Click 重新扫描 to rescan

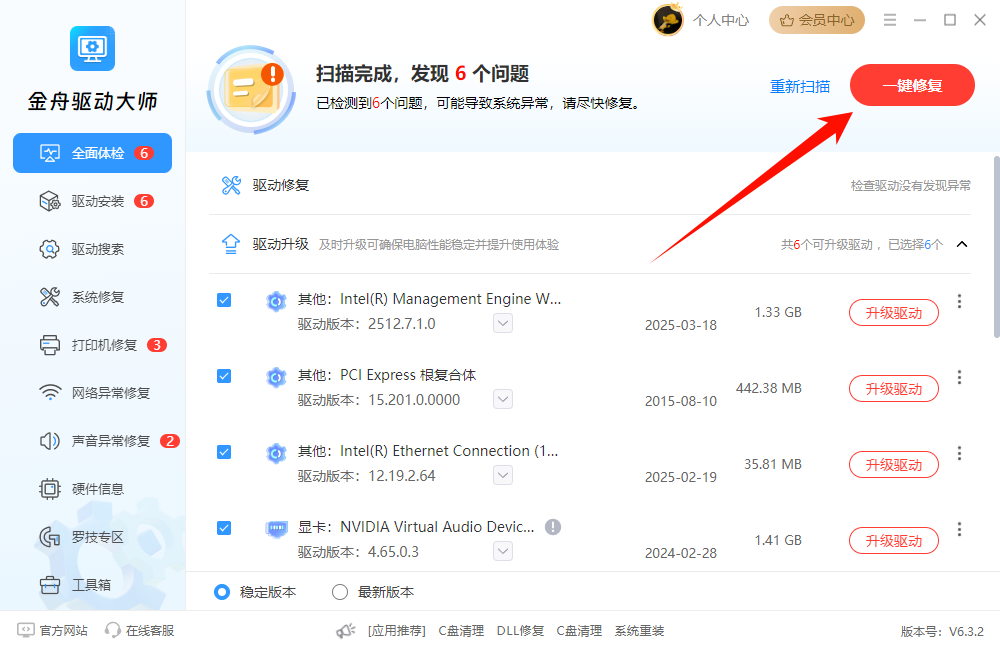click(800, 86)
